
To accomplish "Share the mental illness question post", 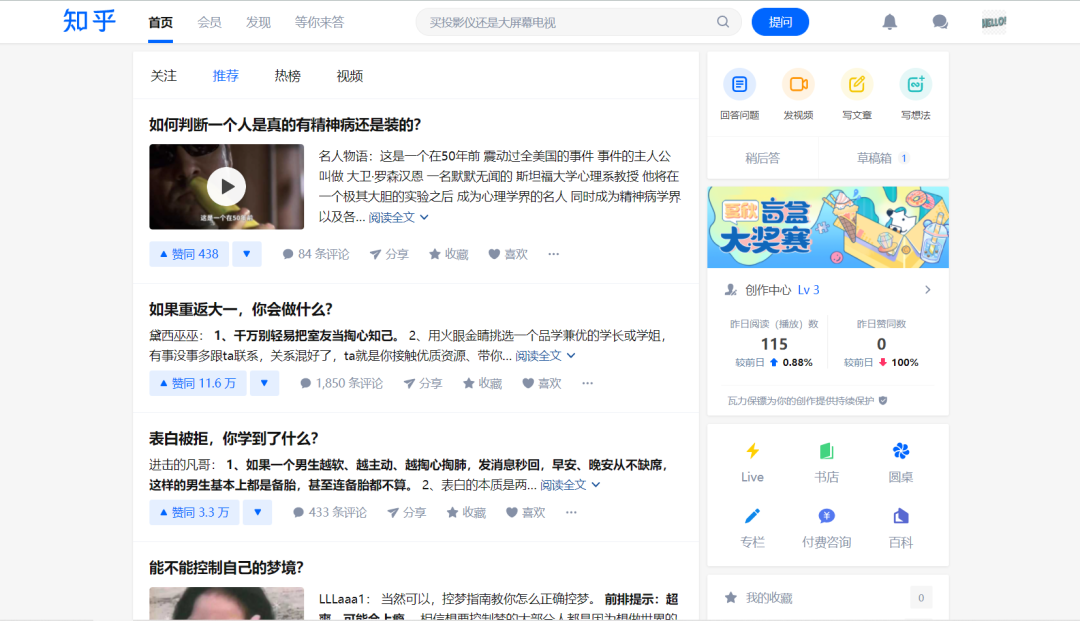I will click(389, 254).
